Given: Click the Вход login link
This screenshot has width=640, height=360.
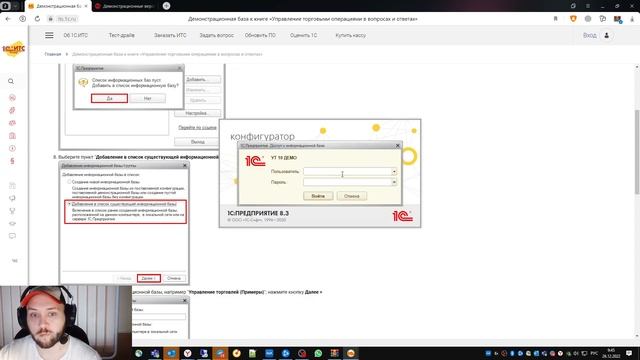Looking at the screenshot, I should 589,36.
